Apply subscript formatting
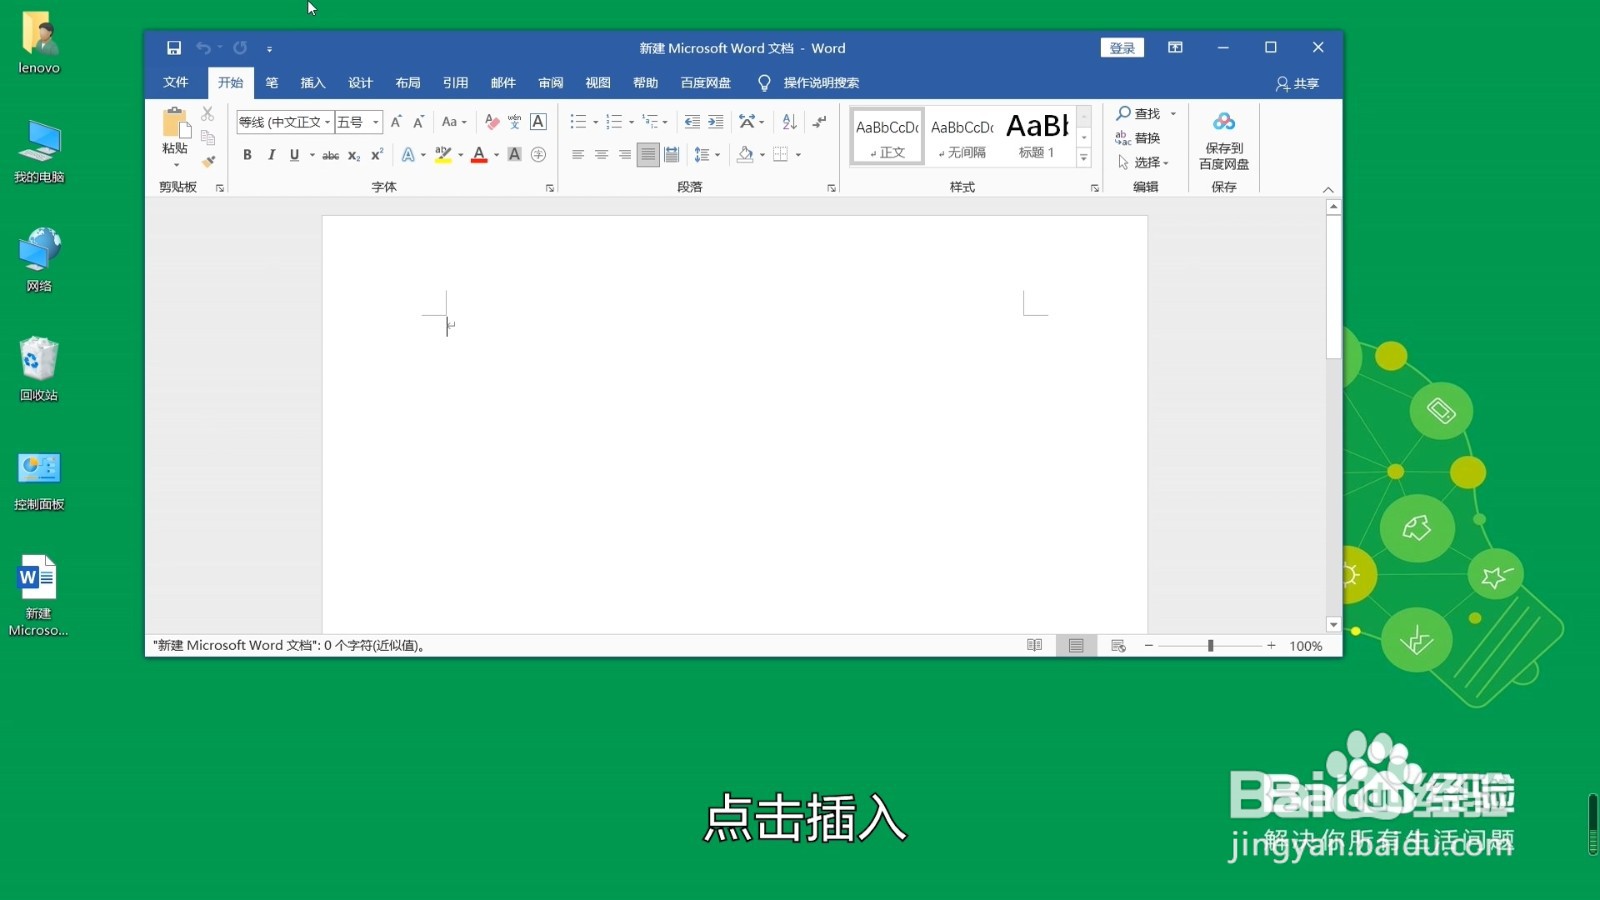The width and height of the screenshot is (1600, 900). tap(354, 155)
